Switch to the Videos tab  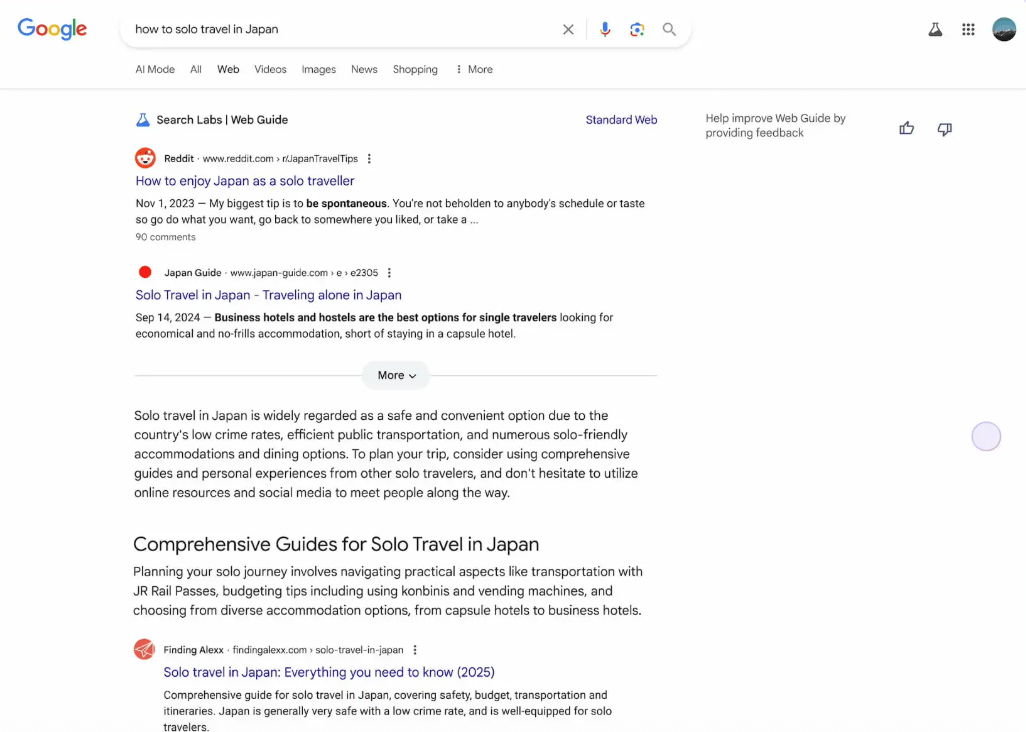pyautogui.click(x=270, y=69)
